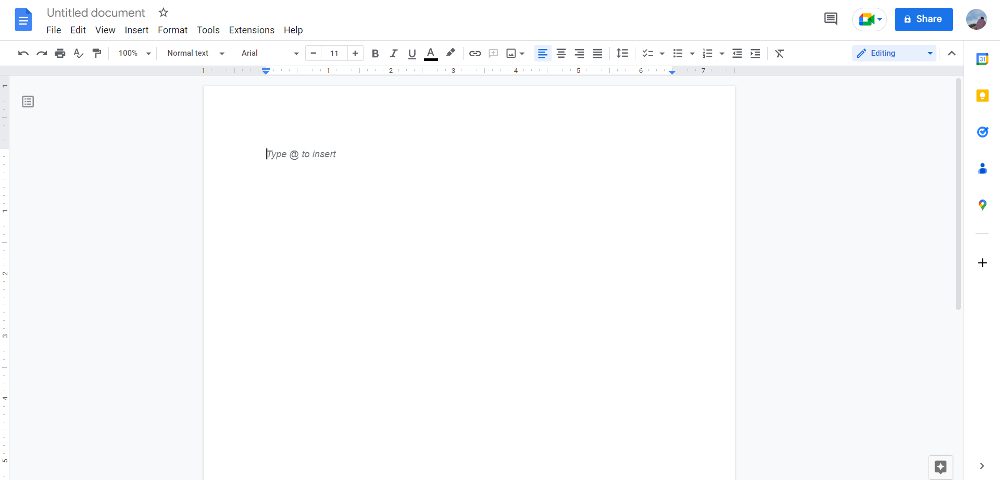Viewport: 1000px width, 480px height.
Task: Open the Insert menu
Action: click(136, 30)
